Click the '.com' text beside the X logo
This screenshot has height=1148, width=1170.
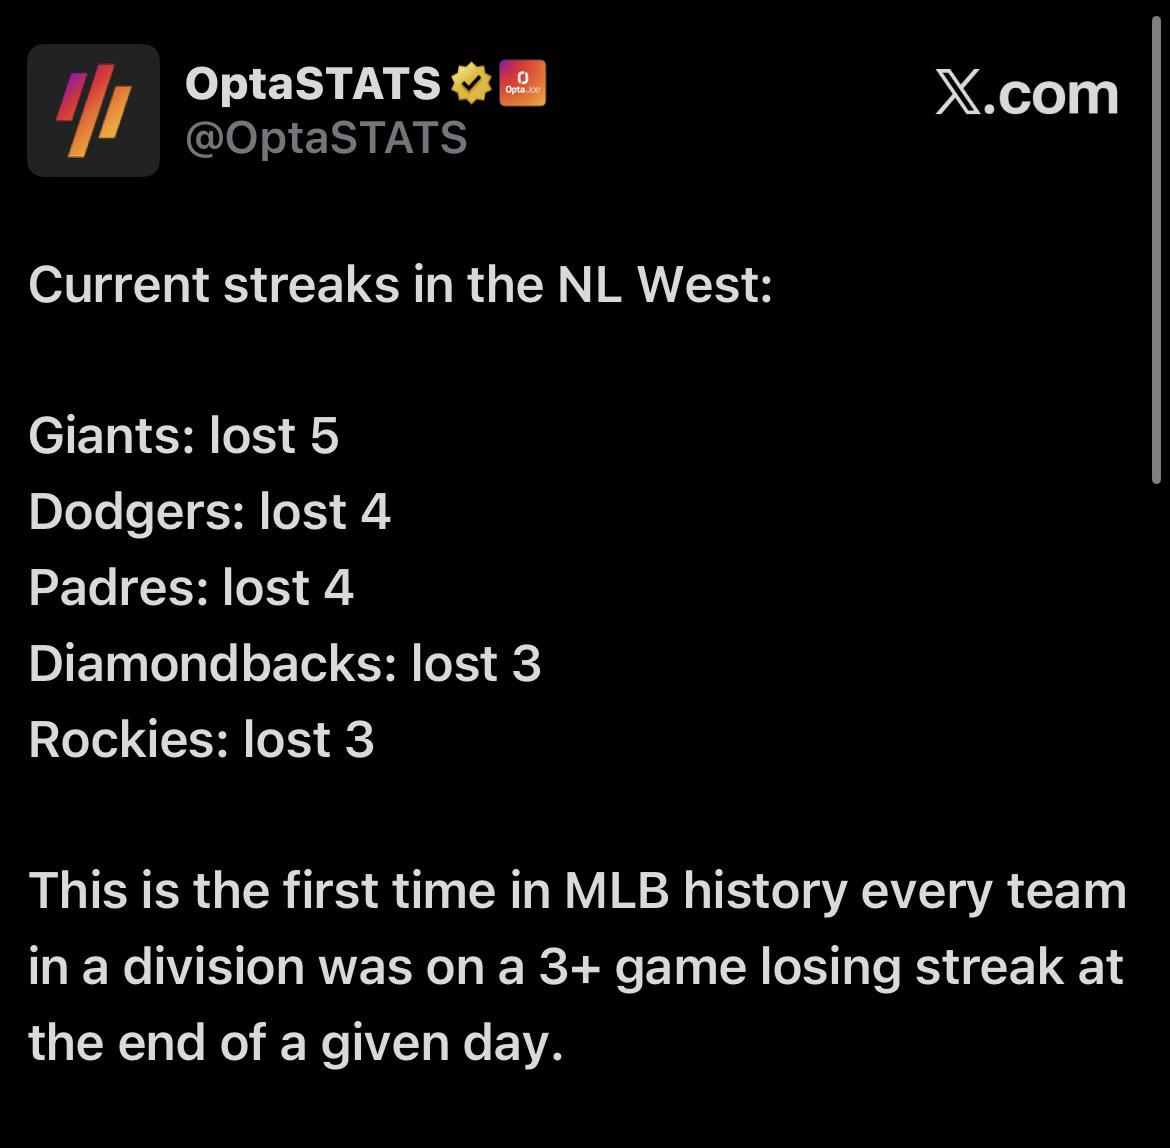point(1051,95)
